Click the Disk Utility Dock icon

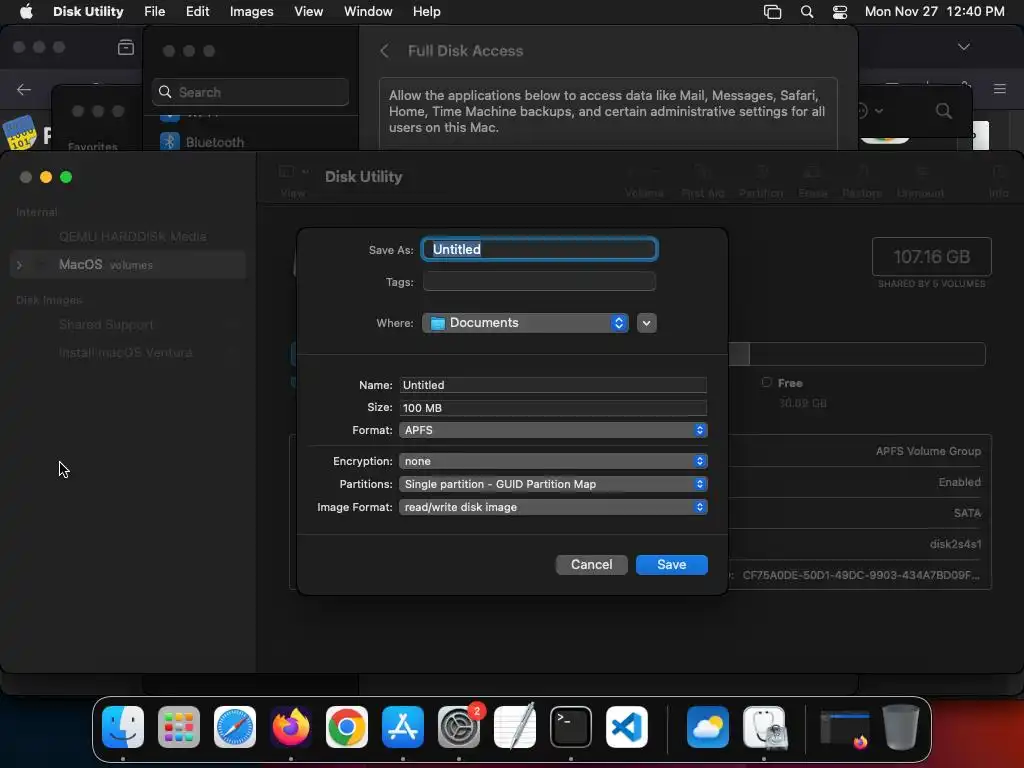[x=764, y=727]
